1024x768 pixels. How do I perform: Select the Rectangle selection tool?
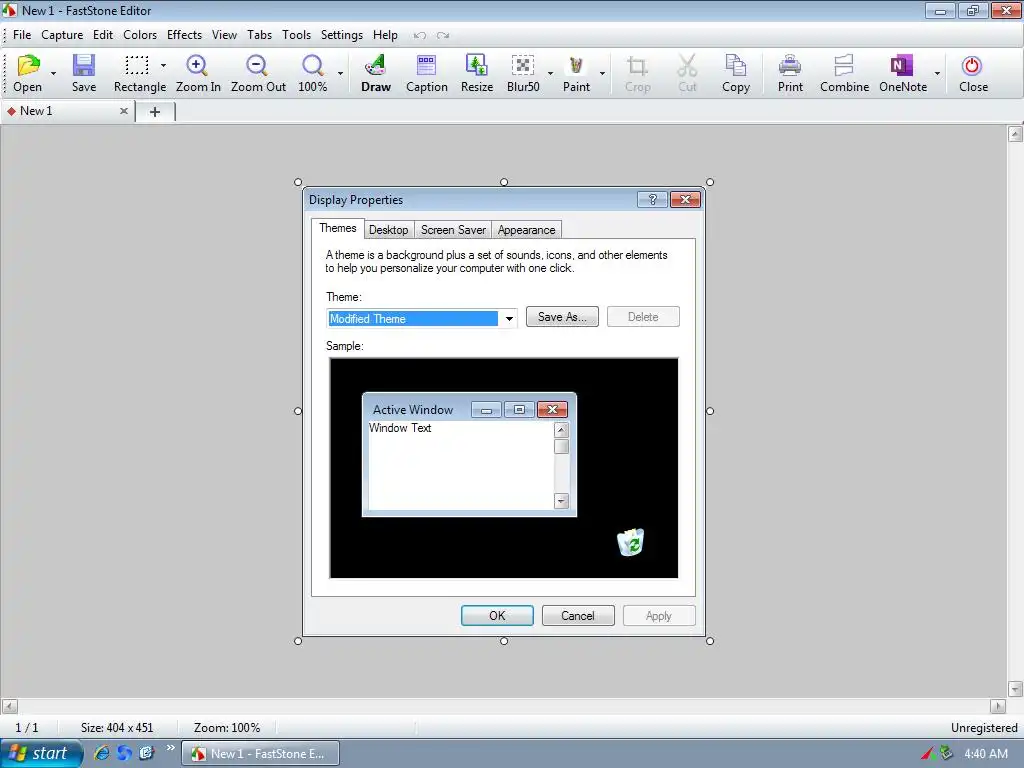pos(139,73)
